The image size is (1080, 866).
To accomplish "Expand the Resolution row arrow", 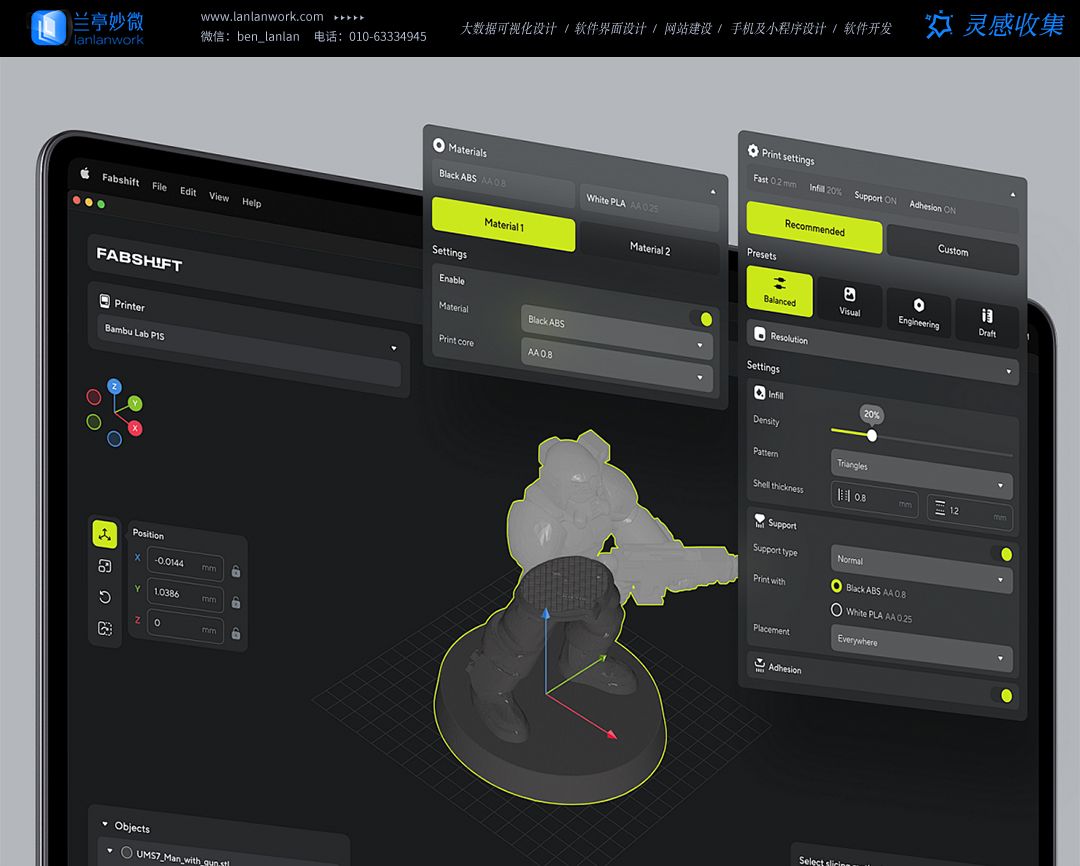I will pos(1008,371).
